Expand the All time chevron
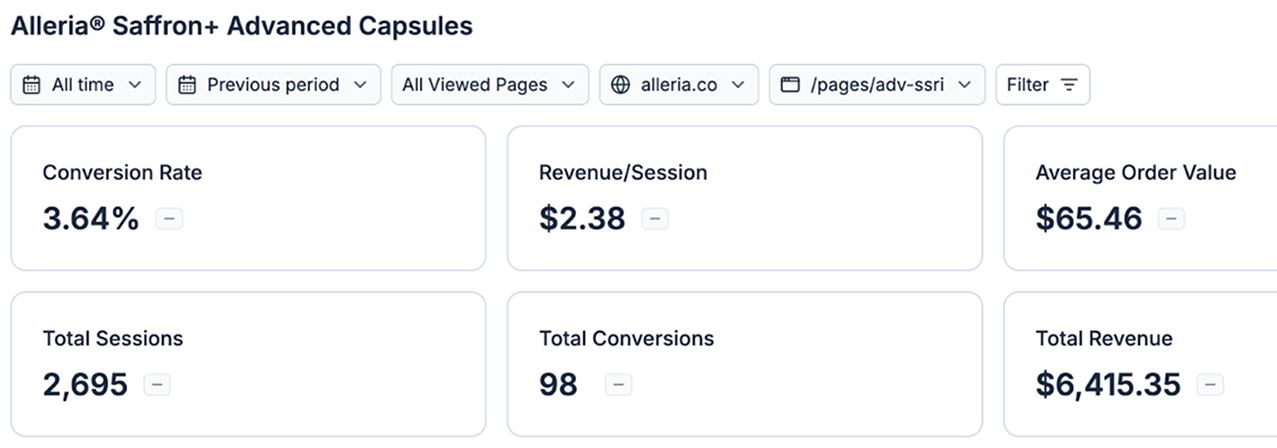The image size is (1277, 448). pyautogui.click(x=135, y=85)
